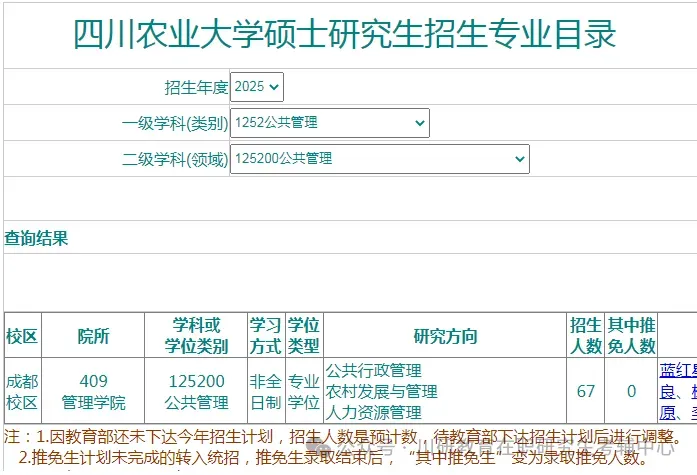Click the 人力资源管理 research direction
The height and width of the screenshot is (475, 697).
click(x=373, y=412)
